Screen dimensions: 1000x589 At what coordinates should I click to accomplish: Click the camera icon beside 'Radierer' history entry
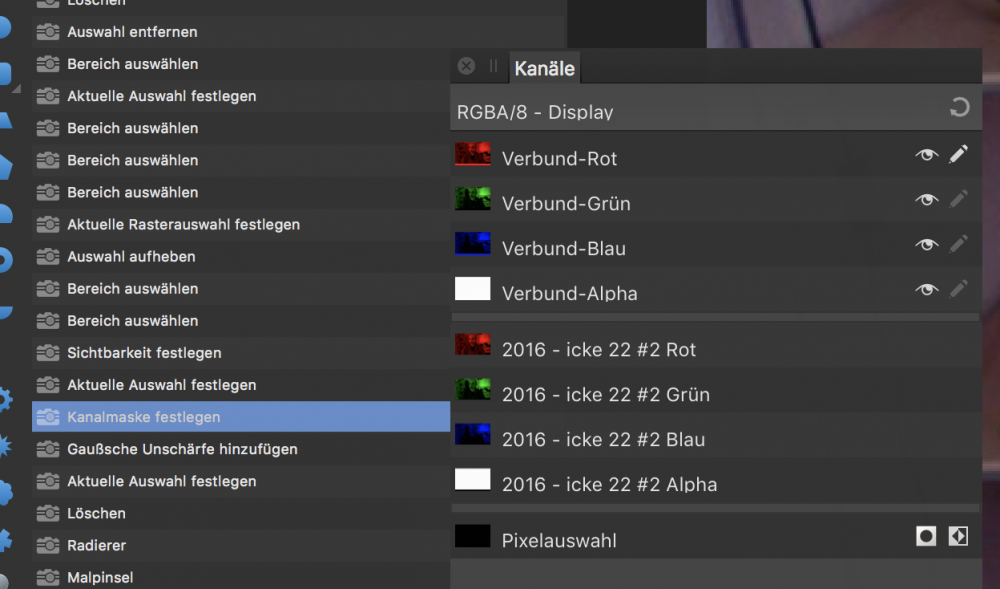click(x=50, y=545)
